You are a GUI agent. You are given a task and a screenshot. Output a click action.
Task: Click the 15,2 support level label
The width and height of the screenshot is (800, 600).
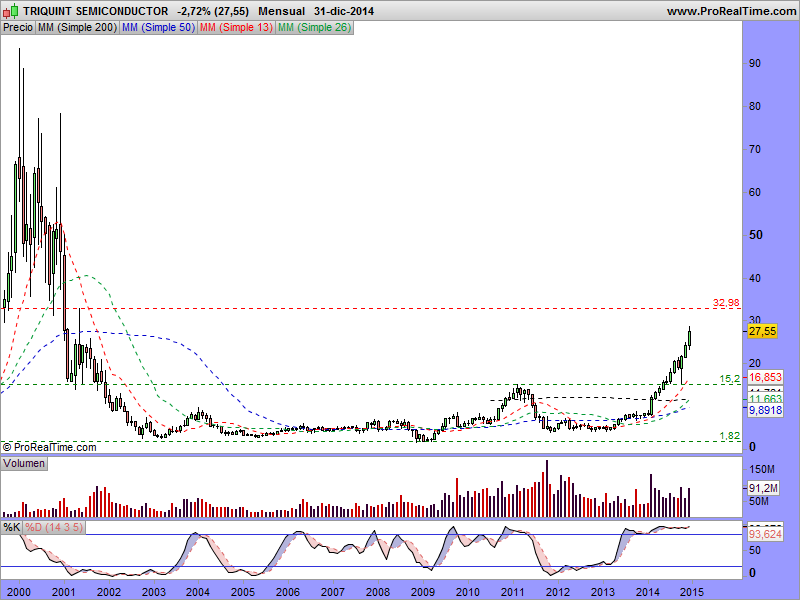click(730, 379)
